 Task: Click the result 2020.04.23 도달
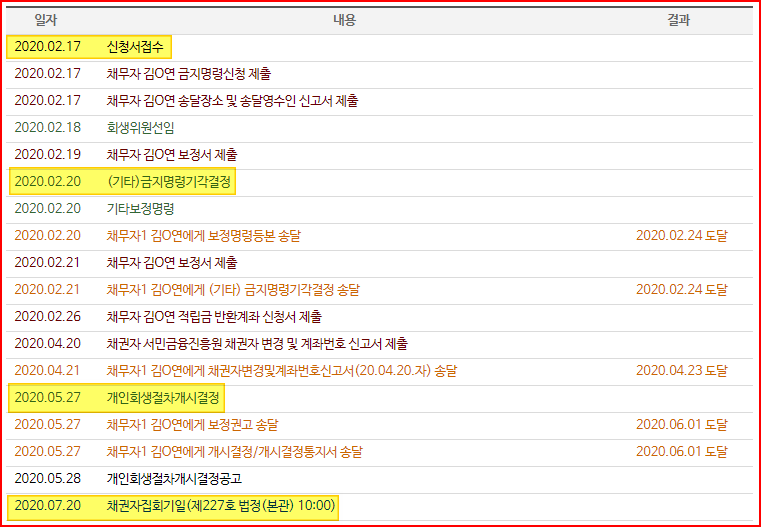coord(682,371)
